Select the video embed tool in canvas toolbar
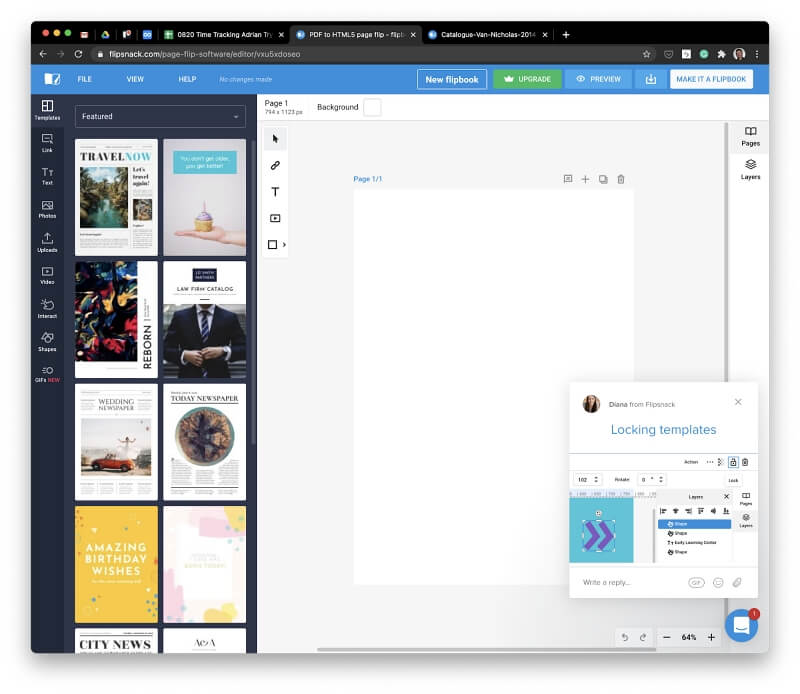 pyautogui.click(x=276, y=218)
